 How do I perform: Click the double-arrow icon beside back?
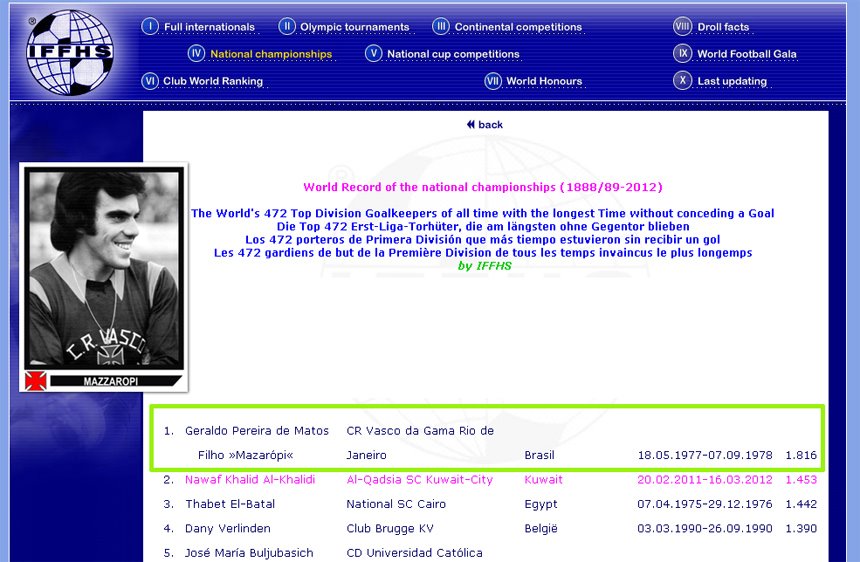pos(471,124)
